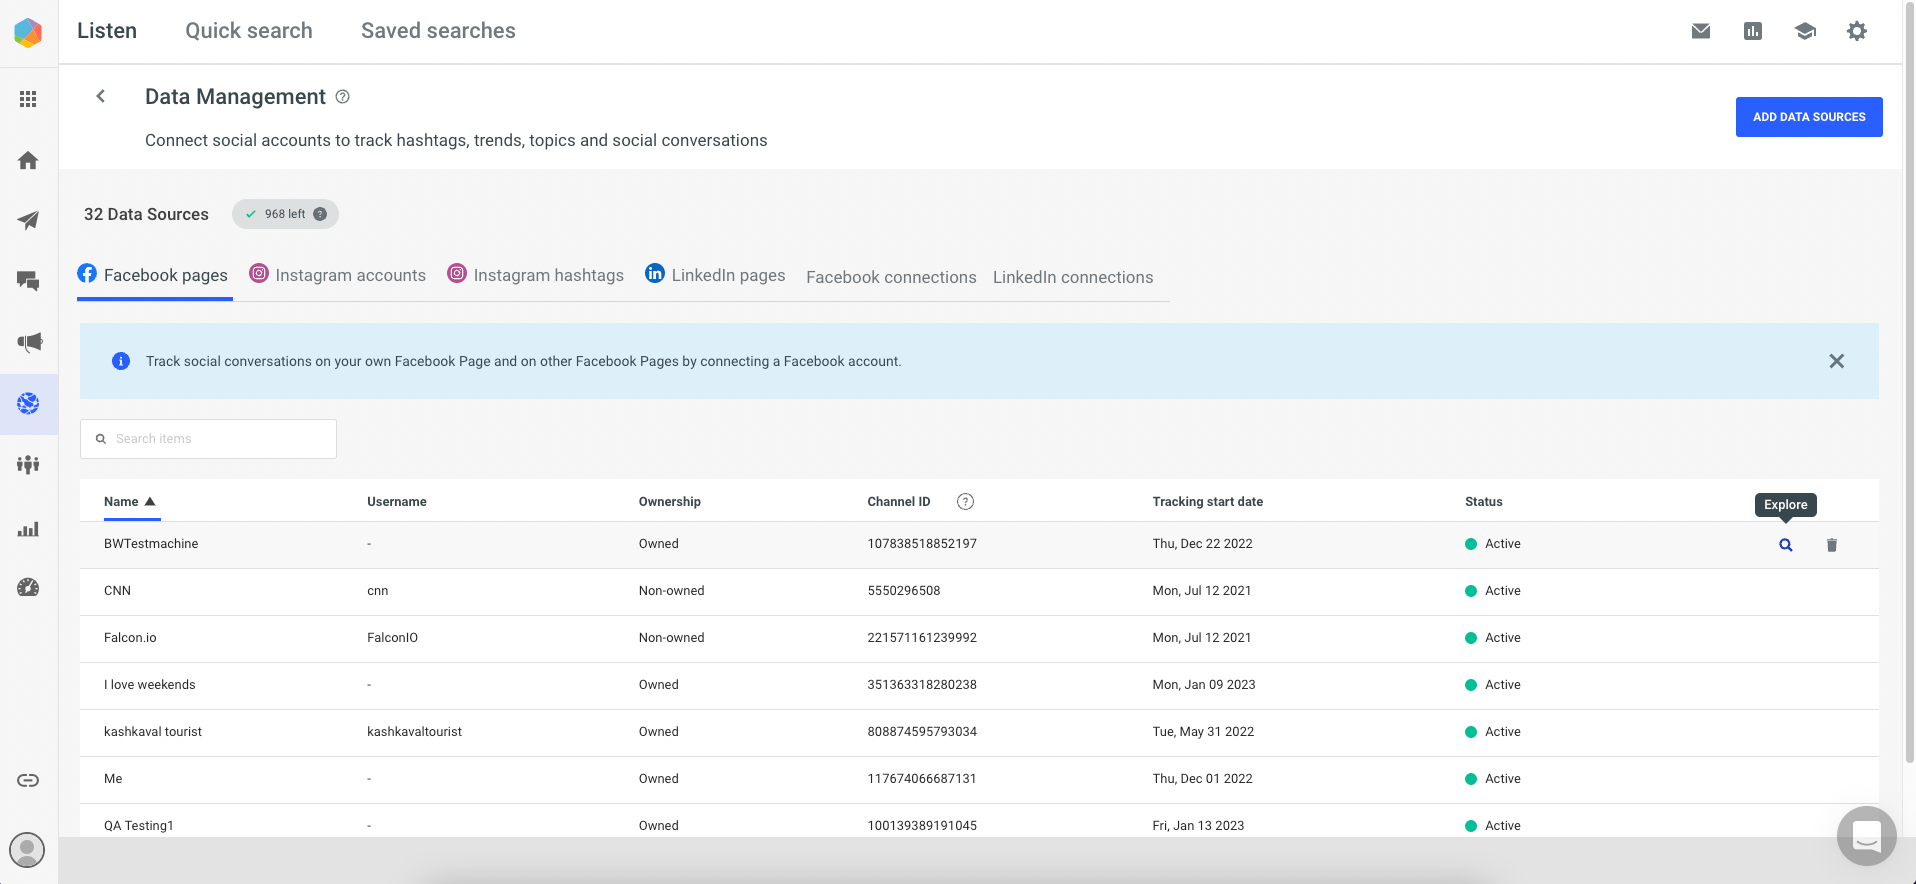The width and height of the screenshot is (1916, 884).
Task: Open Saved searches
Action: (x=438, y=31)
